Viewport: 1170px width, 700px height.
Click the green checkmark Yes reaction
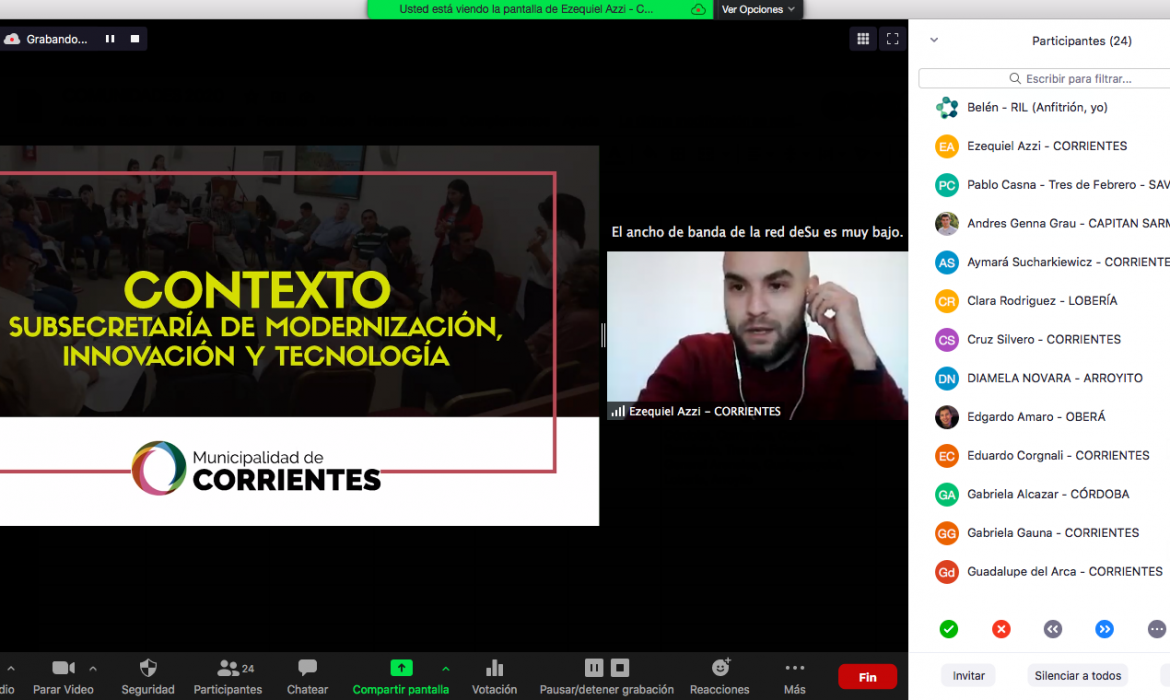948,629
